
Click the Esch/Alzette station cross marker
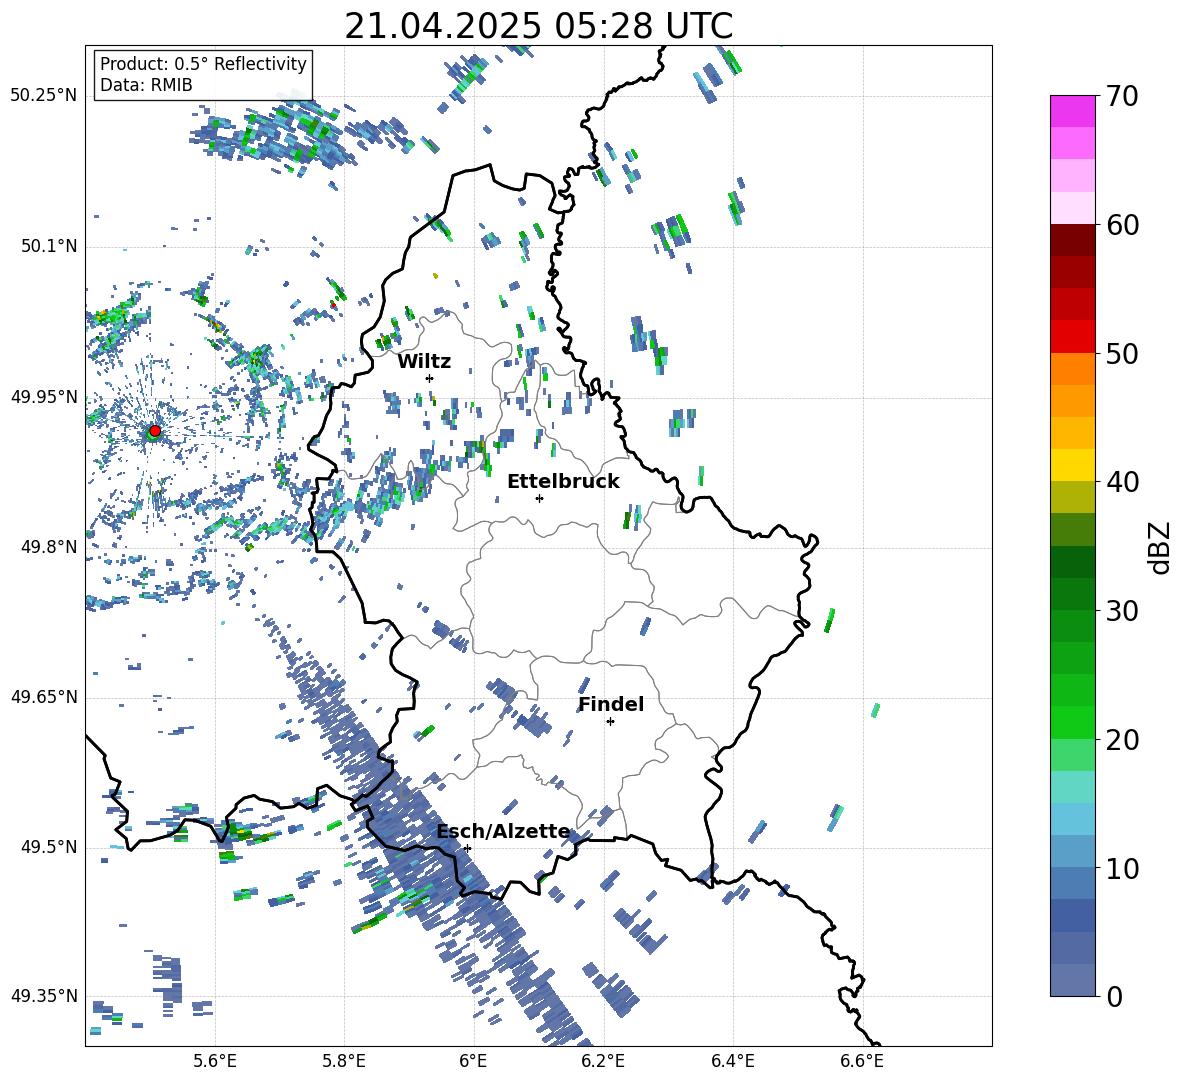point(467,848)
